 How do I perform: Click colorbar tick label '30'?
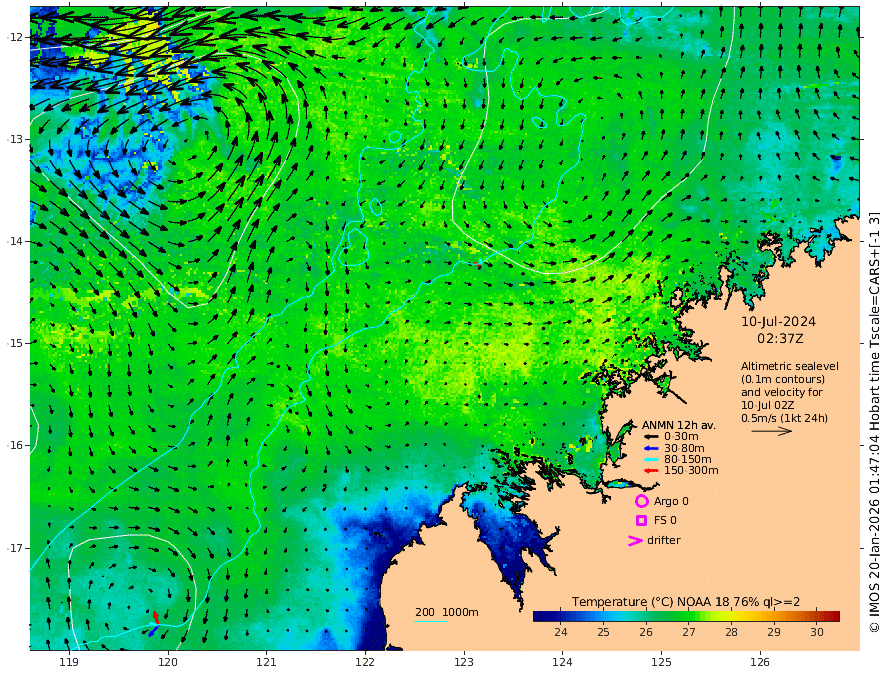[817, 632]
